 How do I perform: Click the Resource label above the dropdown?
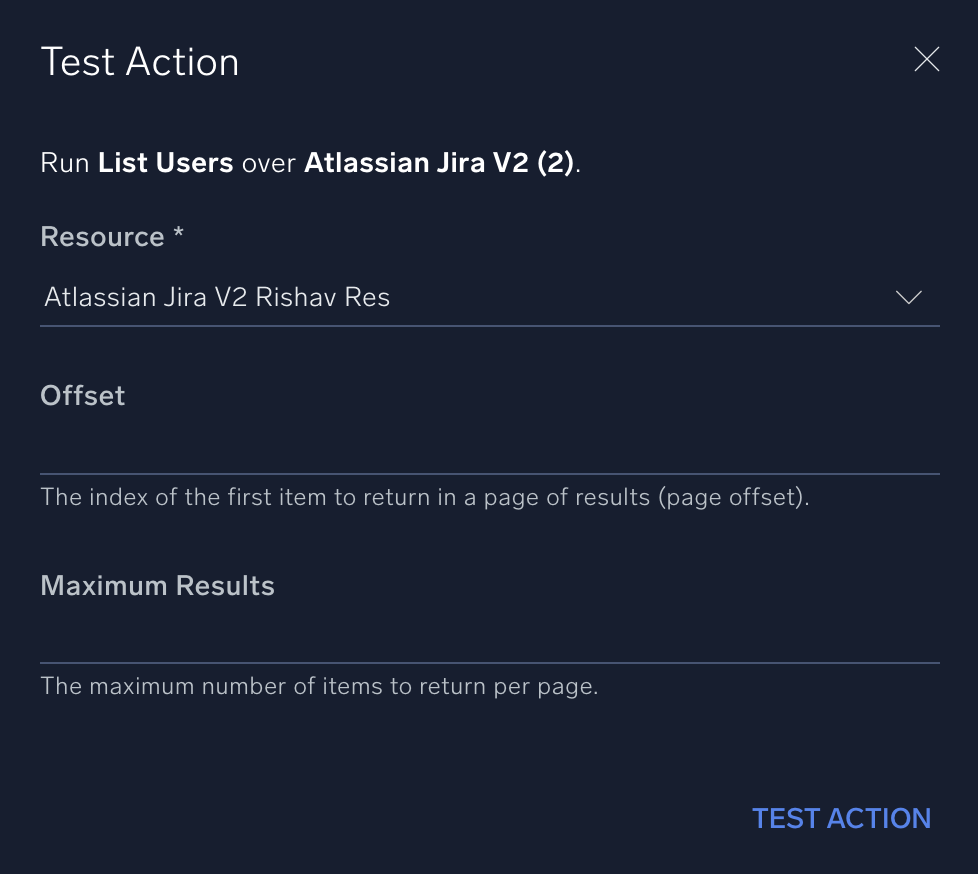(x=101, y=236)
